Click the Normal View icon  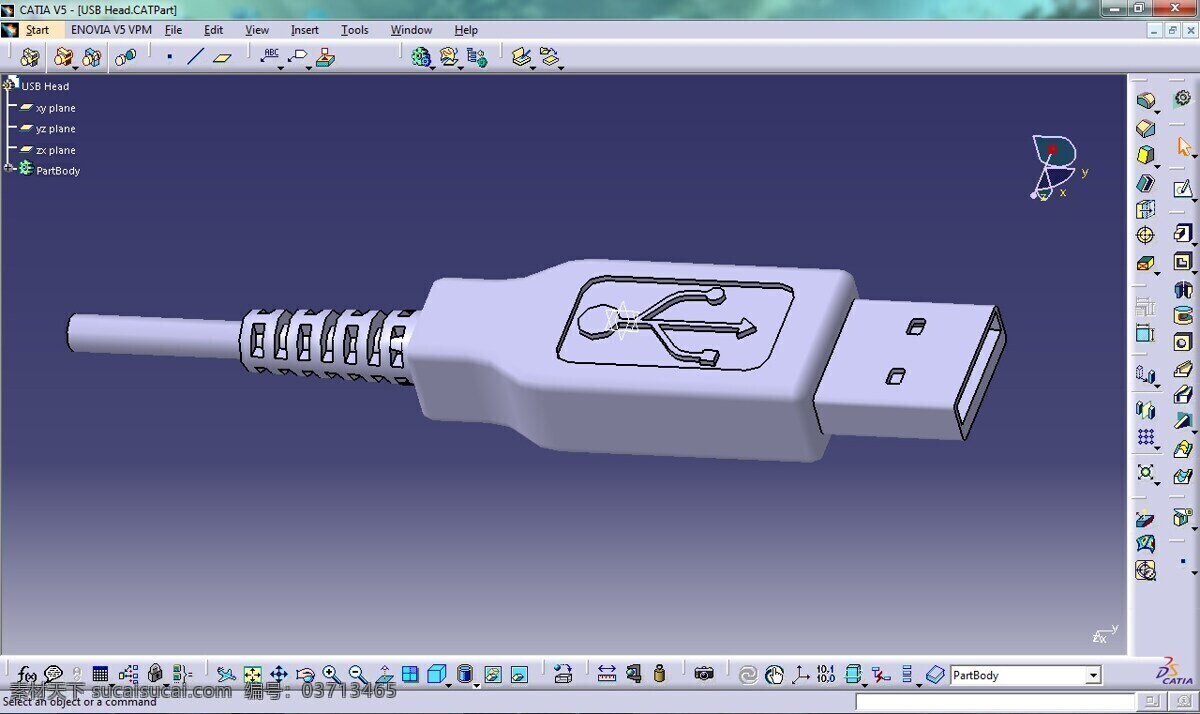coord(384,674)
